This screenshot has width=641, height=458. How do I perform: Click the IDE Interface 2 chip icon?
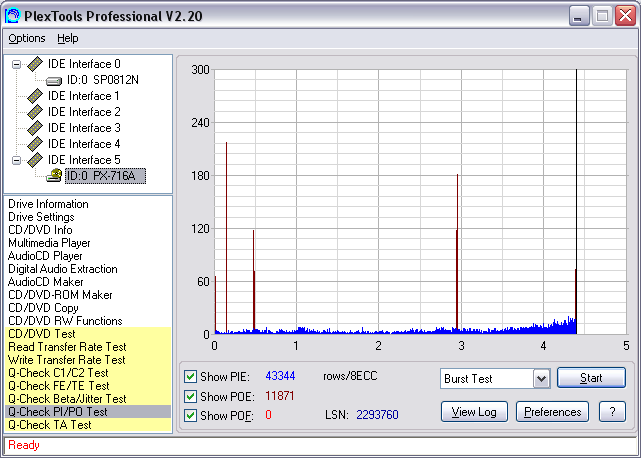click(x=35, y=112)
